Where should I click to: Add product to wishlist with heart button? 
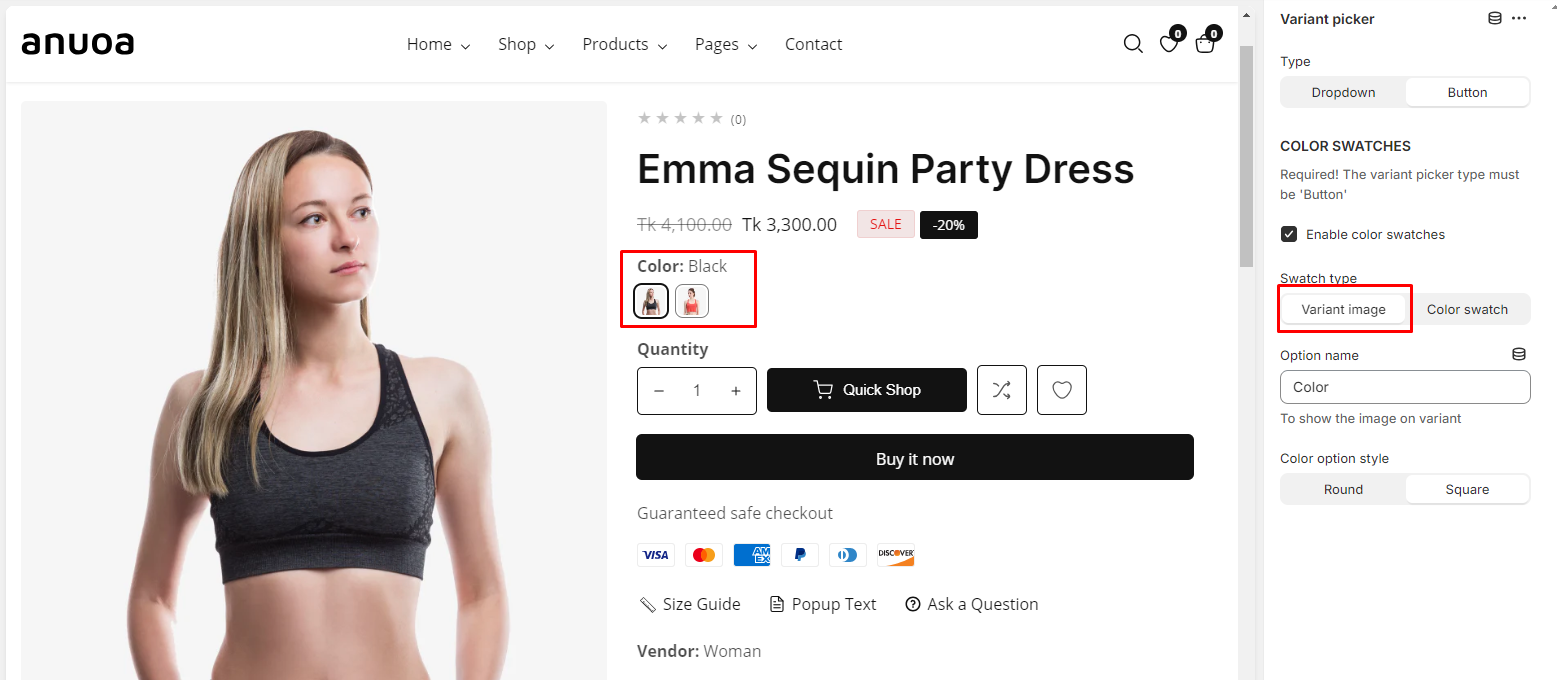tap(1062, 390)
